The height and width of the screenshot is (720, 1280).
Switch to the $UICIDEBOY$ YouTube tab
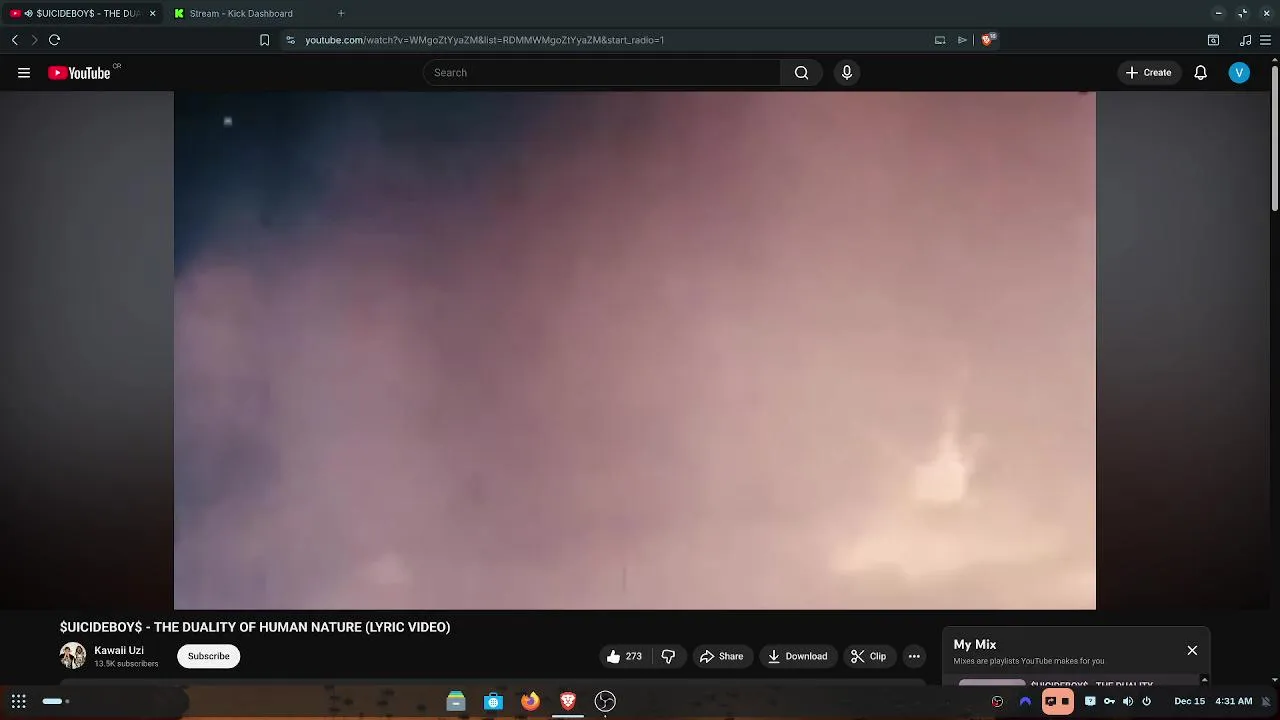point(82,14)
